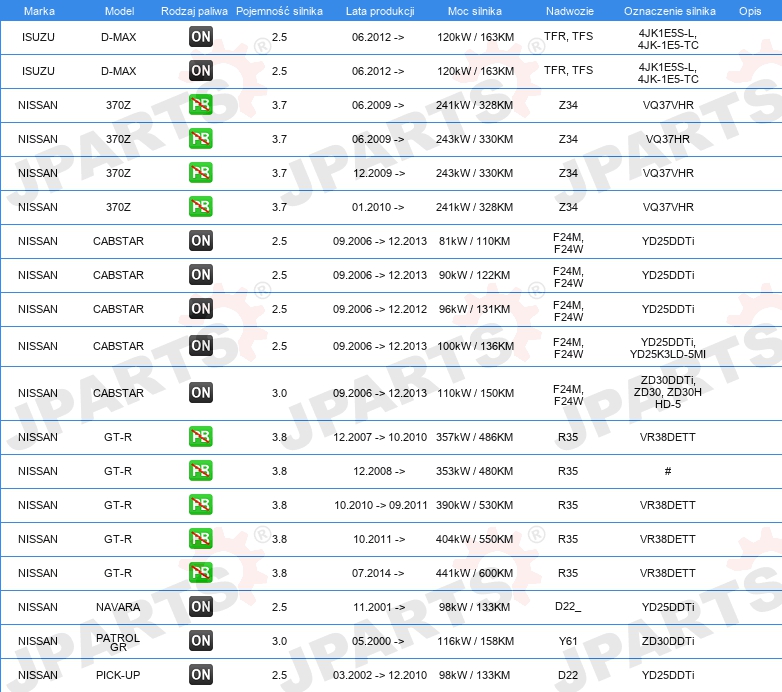Click PB icon for 370Z 01.2010 row
Viewport: 782px width, 692px height.
pos(200,207)
